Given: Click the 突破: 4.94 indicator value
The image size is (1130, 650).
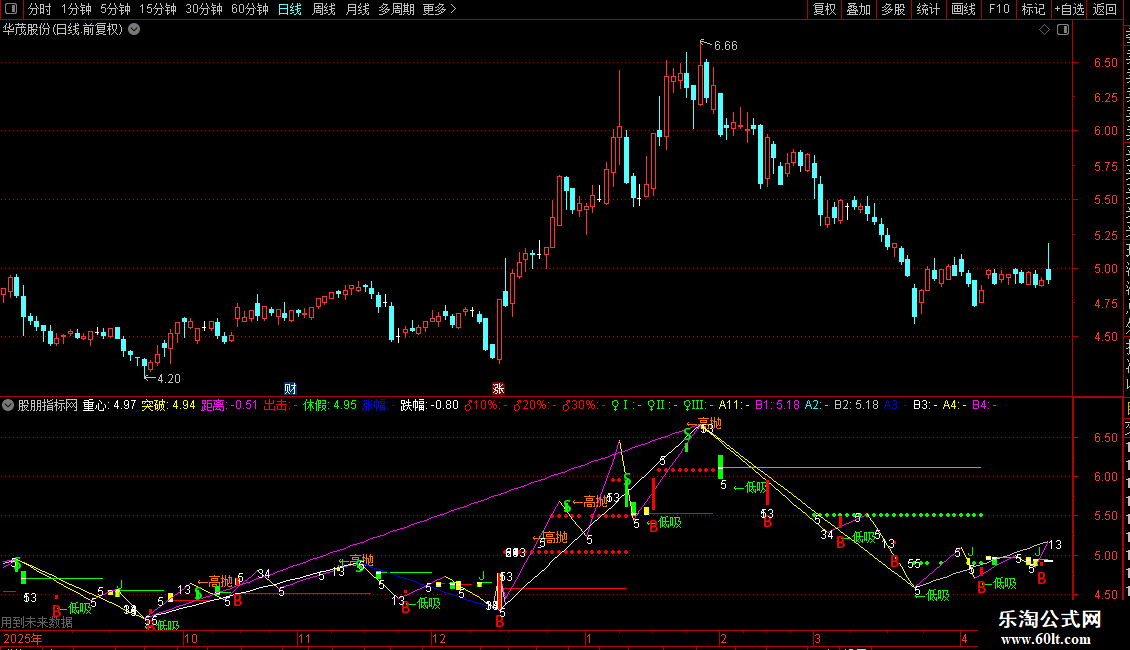Looking at the screenshot, I should 169,405.
